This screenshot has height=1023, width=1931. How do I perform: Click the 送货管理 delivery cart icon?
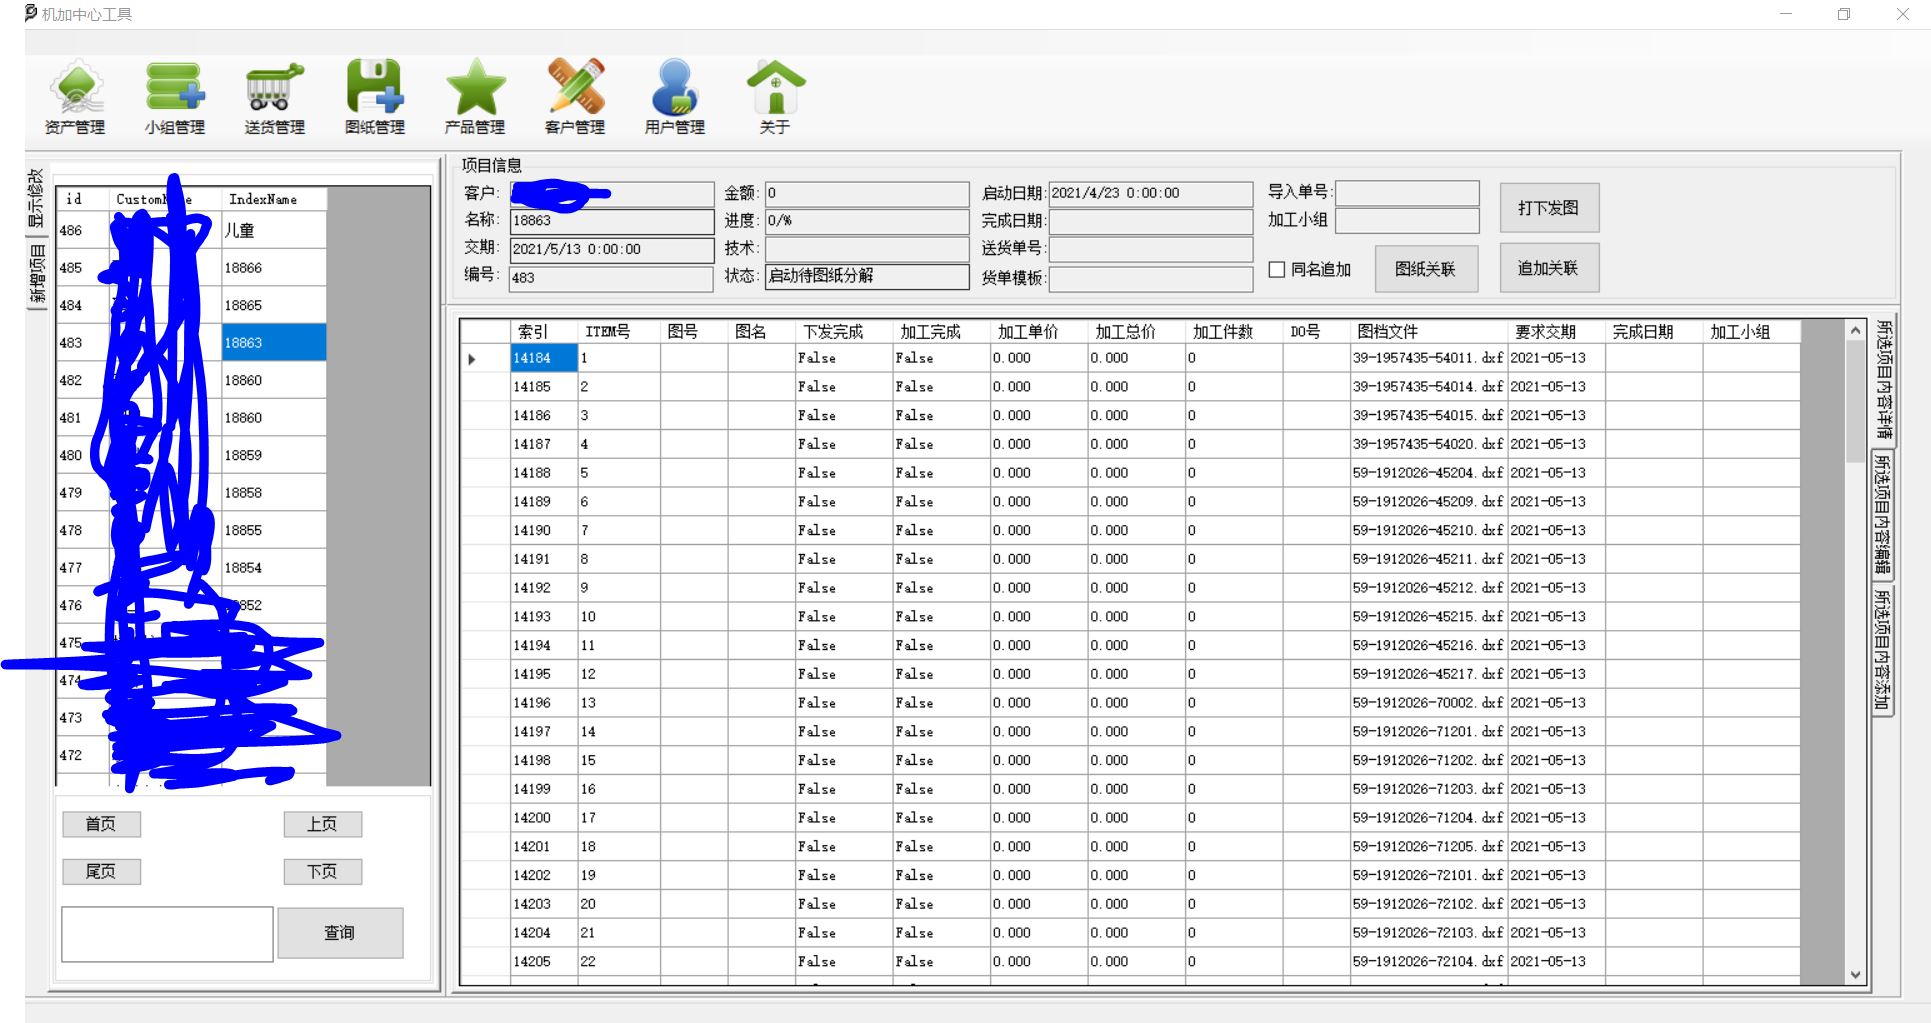tap(275, 88)
